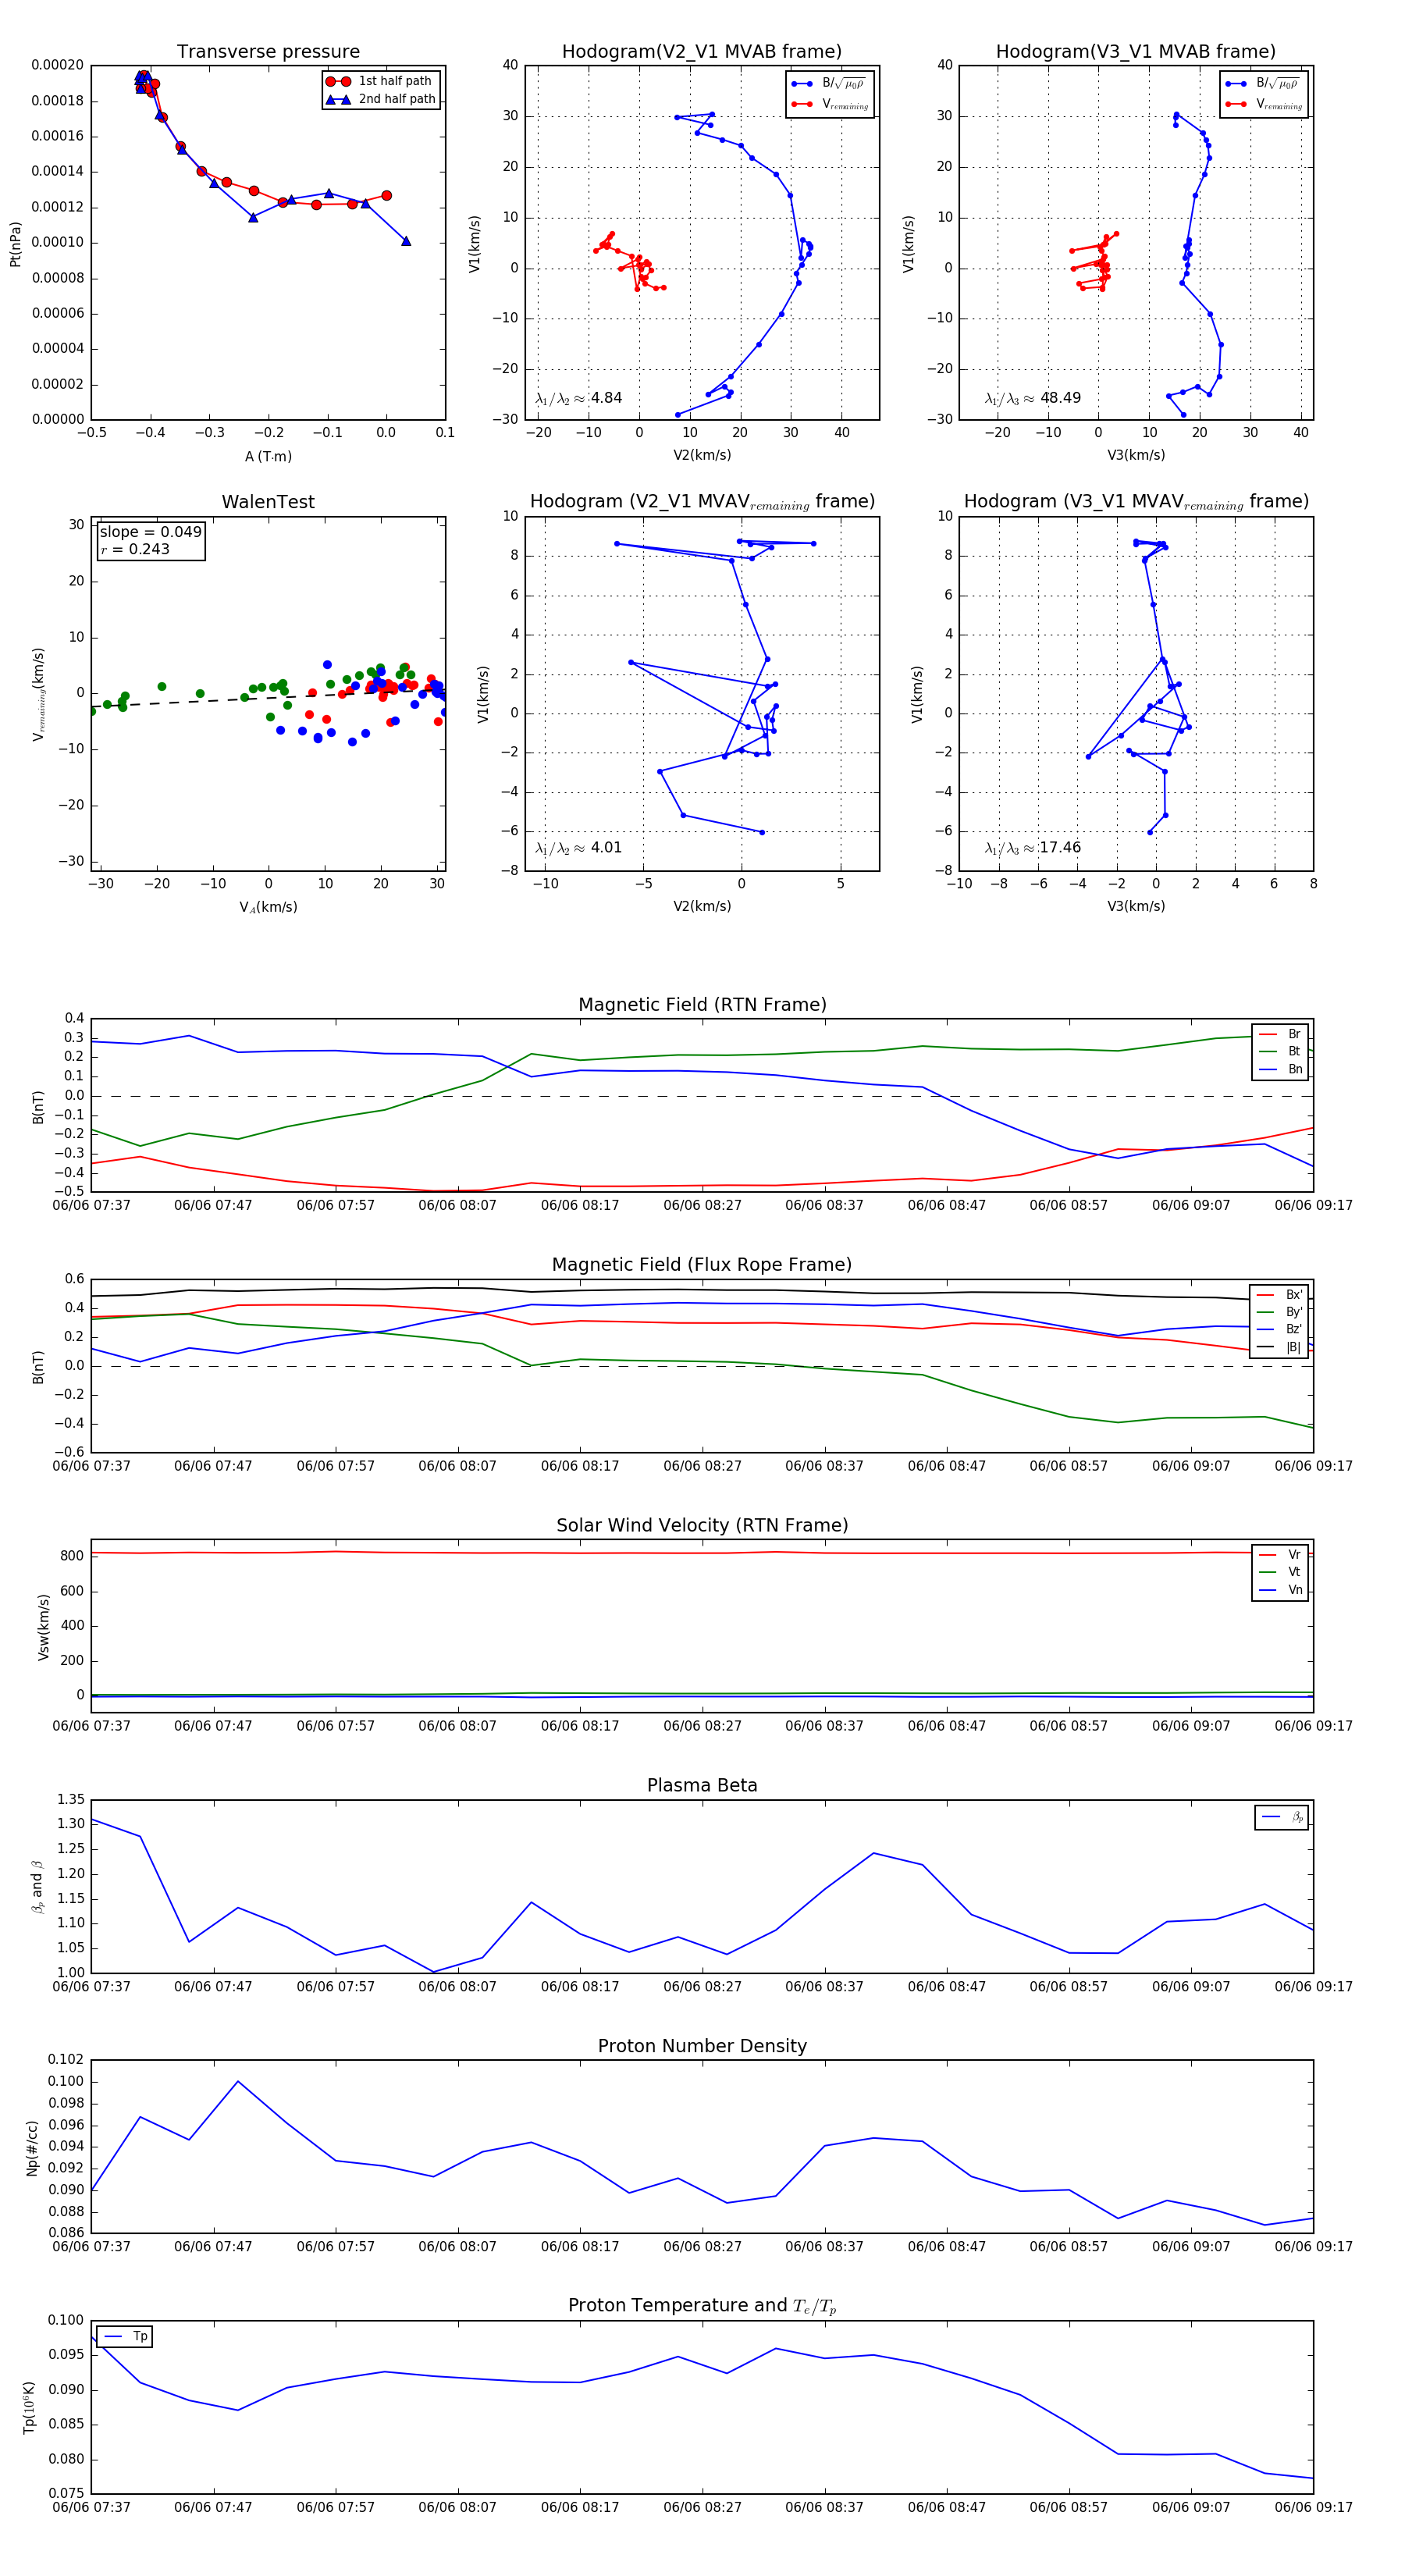Viewport: 1405px width, 2576px height.
Task: Click the Bn legend entry
Action: click(x=1281, y=1069)
